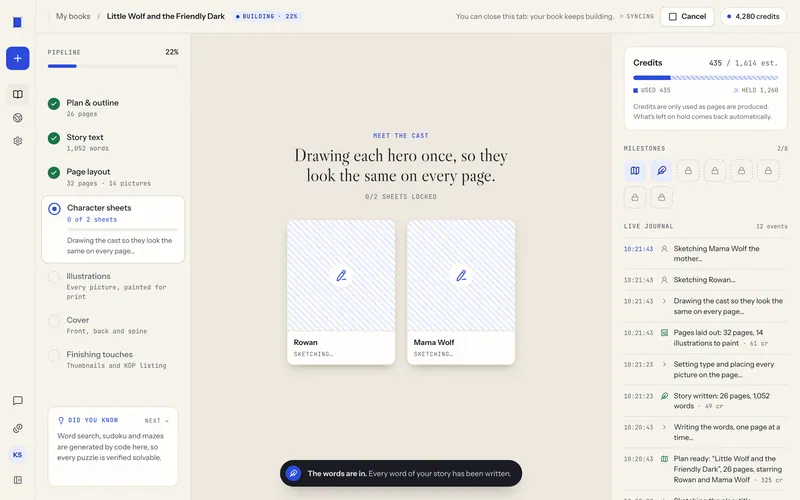Select the Finishing touches step circle
This screenshot has height=500, width=800.
click(x=54, y=355)
